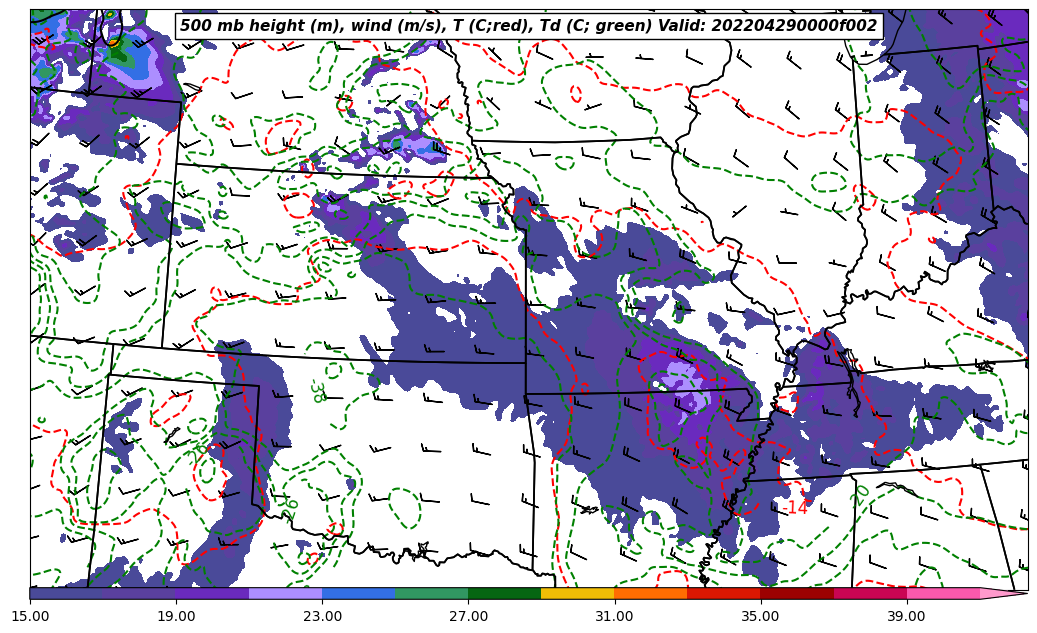Select the pink colorbar segment near 39.00
The width and height of the screenshot is (1037, 633).
942,593
